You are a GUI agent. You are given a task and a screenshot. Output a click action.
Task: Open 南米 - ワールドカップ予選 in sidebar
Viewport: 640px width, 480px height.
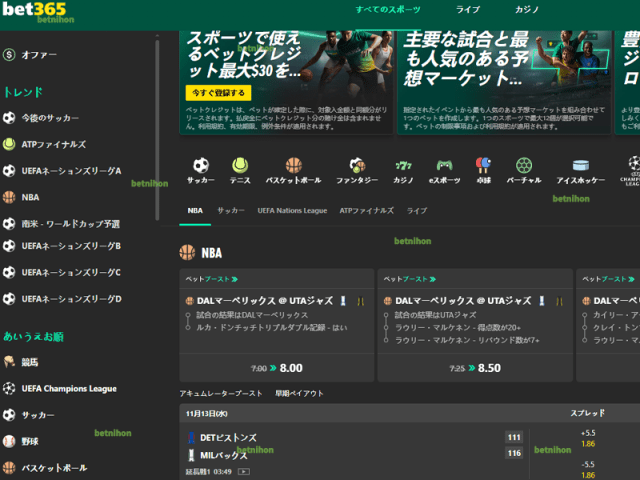(70, 224)
